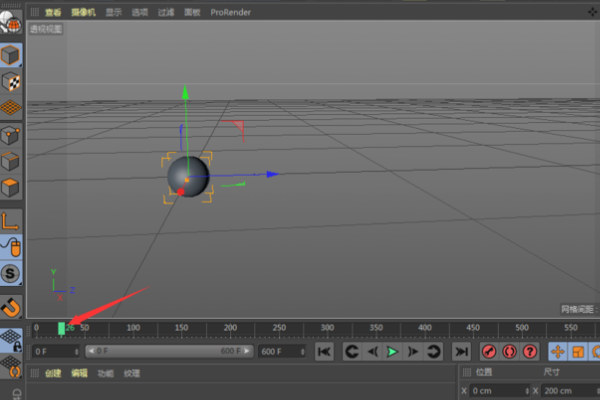Select the Model mode cube icon
The image size is (600, 400).
click(x=11, y=55)
